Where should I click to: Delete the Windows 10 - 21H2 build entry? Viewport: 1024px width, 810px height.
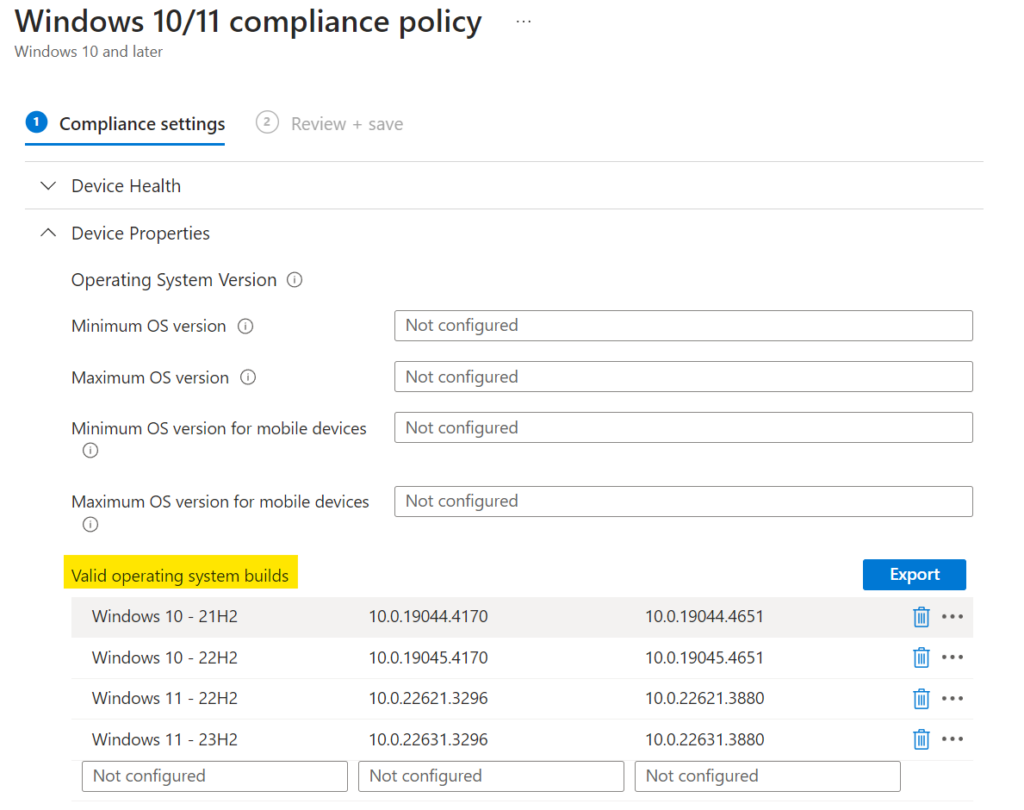921,617
